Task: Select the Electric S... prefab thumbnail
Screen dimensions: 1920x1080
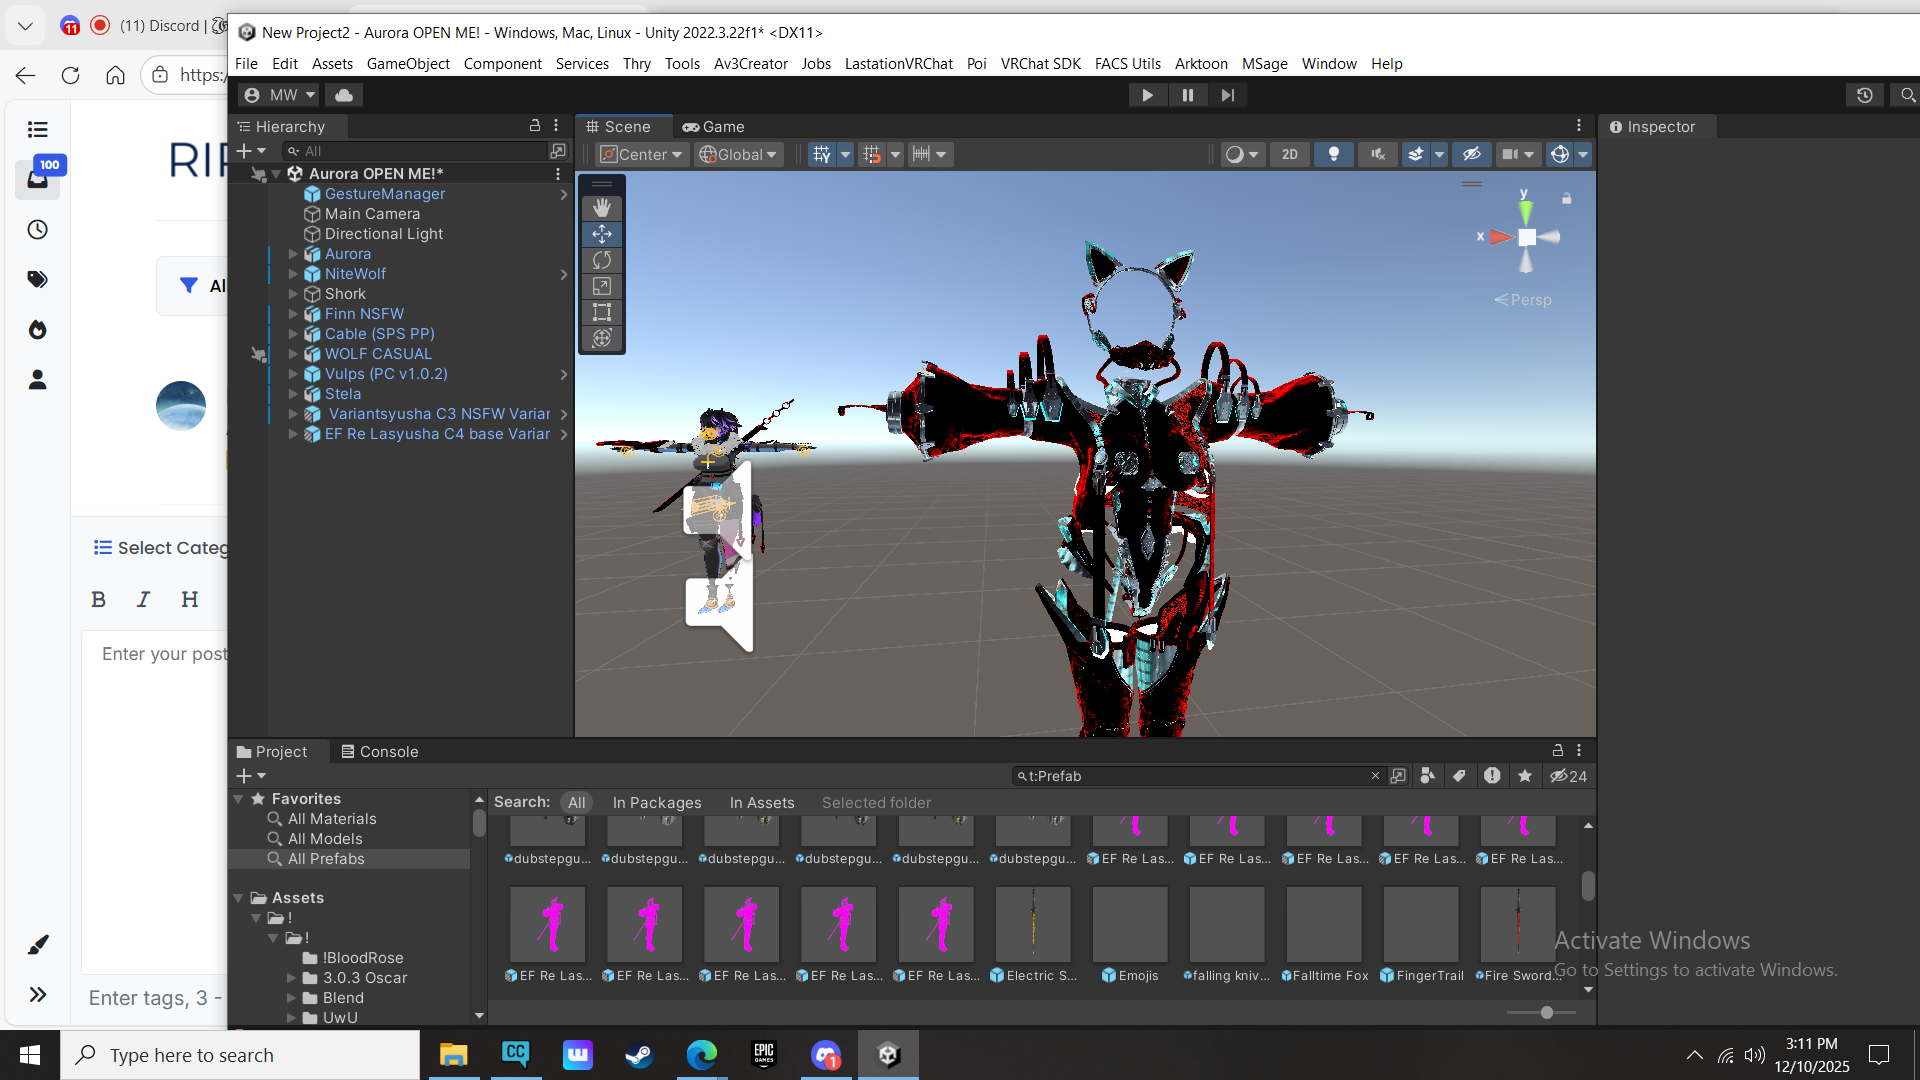Action: (x=1033, y=923)
